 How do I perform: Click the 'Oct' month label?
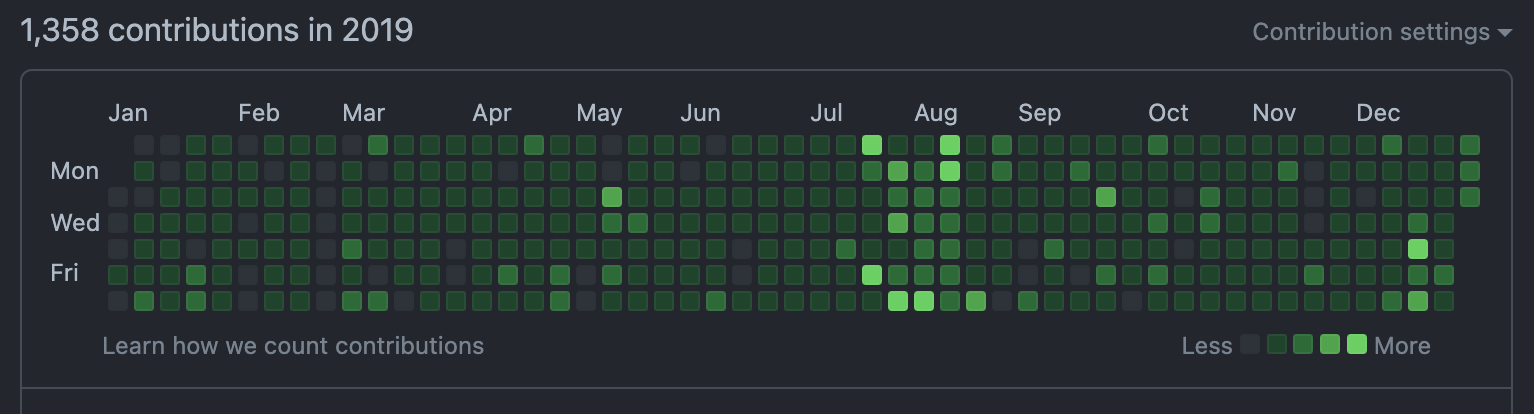click(1168, 113)
